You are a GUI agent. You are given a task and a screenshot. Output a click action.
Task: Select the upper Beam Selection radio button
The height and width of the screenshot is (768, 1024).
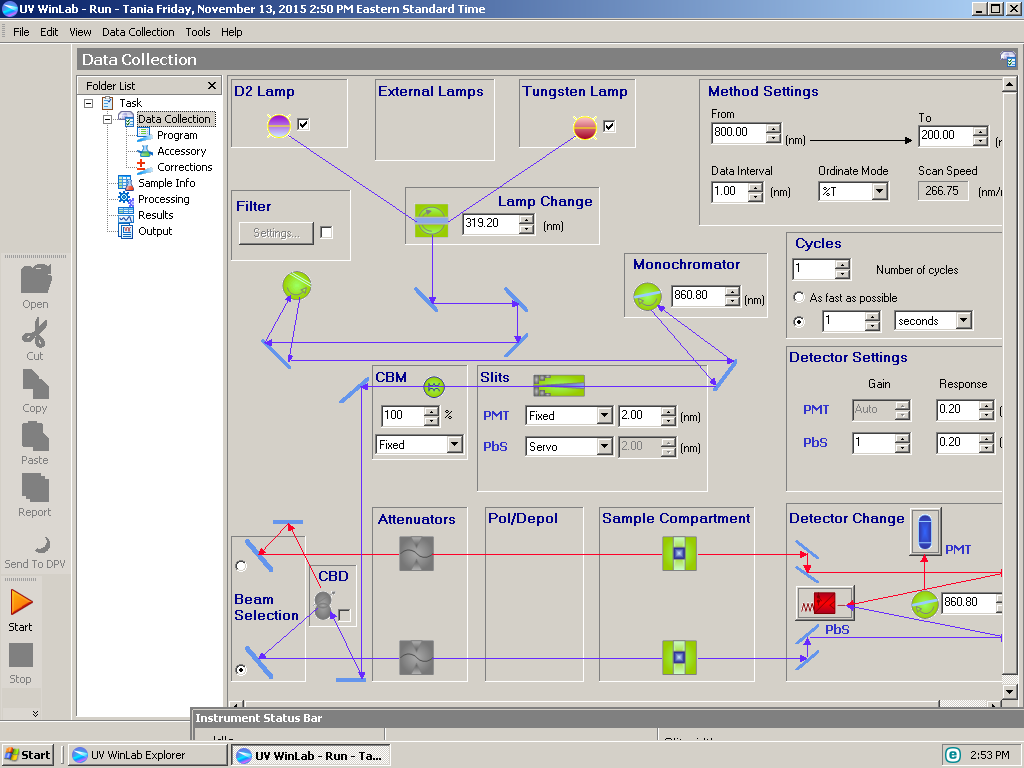coord(241,566)
